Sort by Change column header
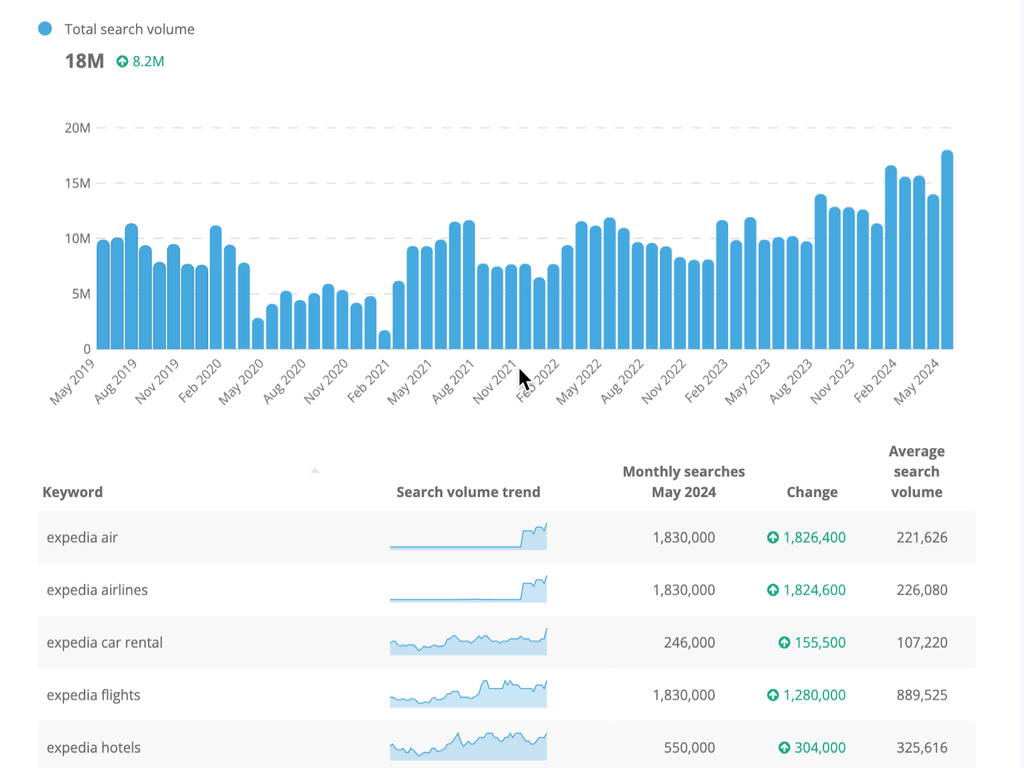This screenshot has width=1024, height=768. (812, 492)
